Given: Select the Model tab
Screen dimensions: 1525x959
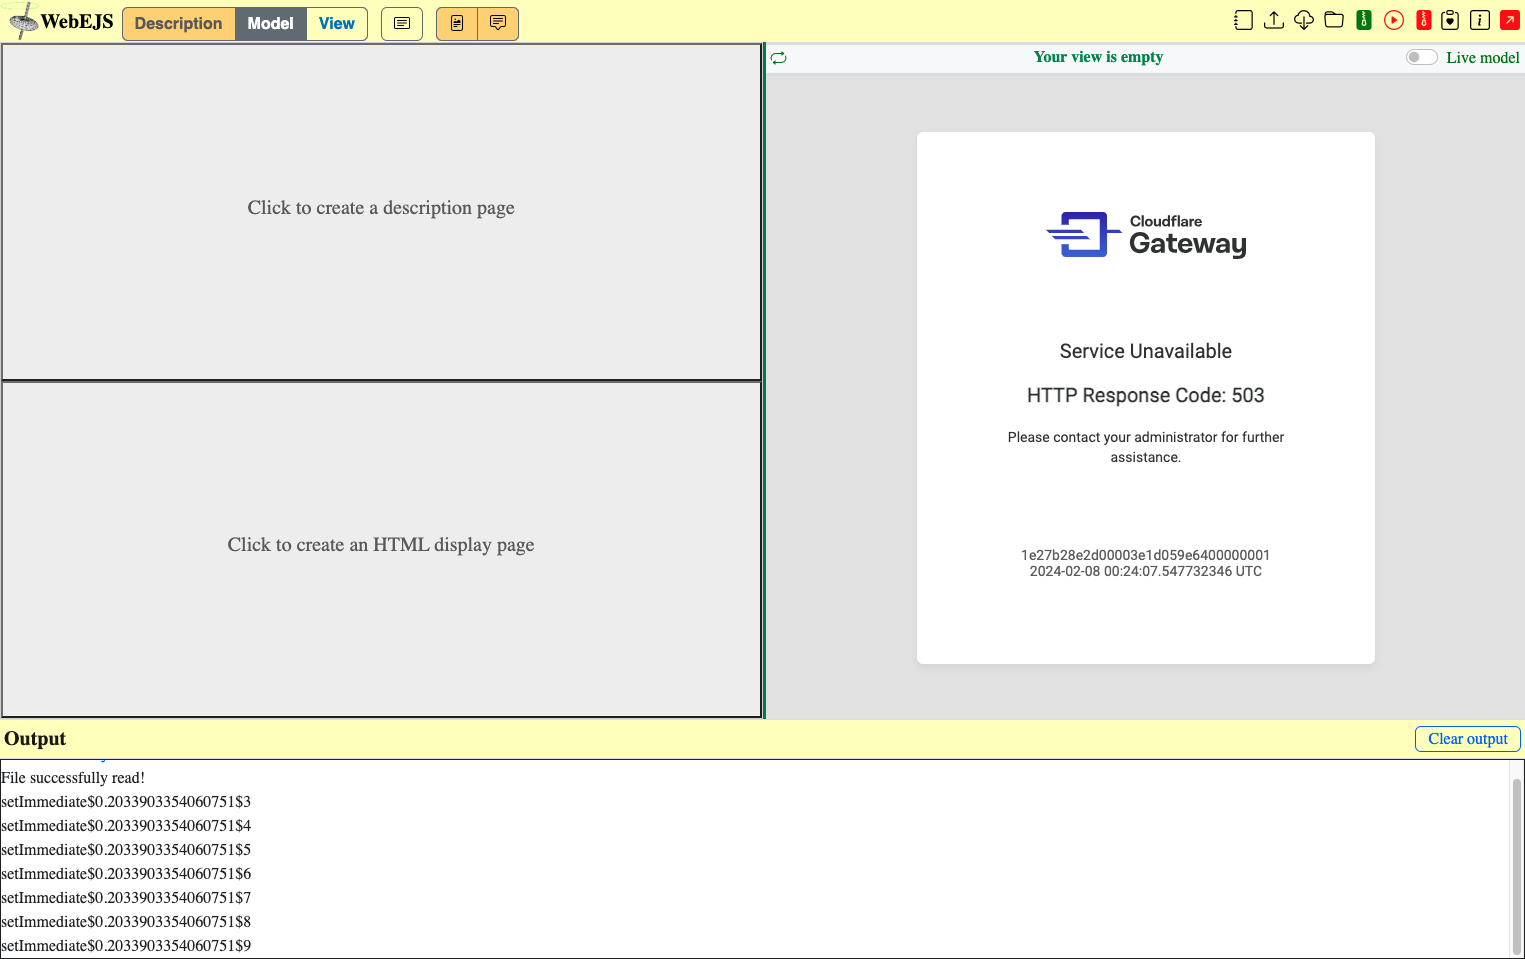Looking at the screenshot, I should [271, 23].
